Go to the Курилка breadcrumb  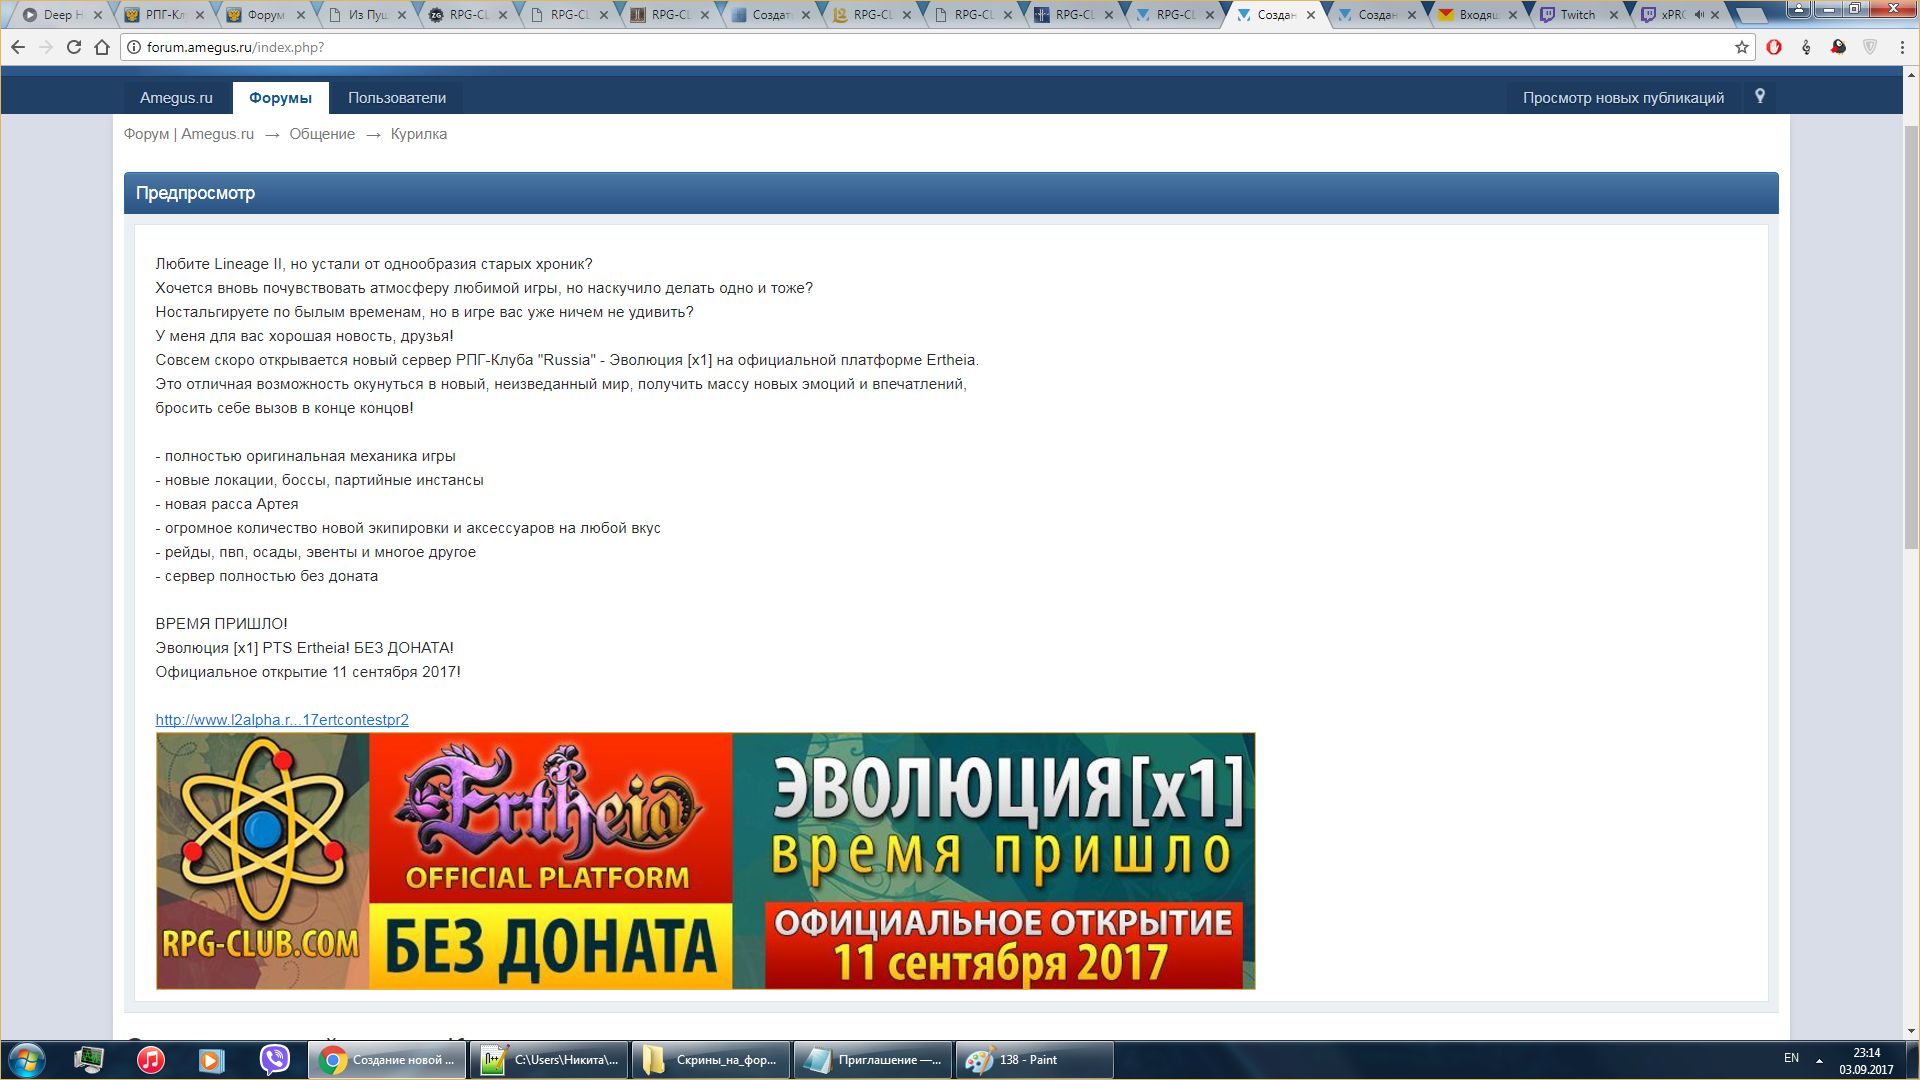[419, 134]
